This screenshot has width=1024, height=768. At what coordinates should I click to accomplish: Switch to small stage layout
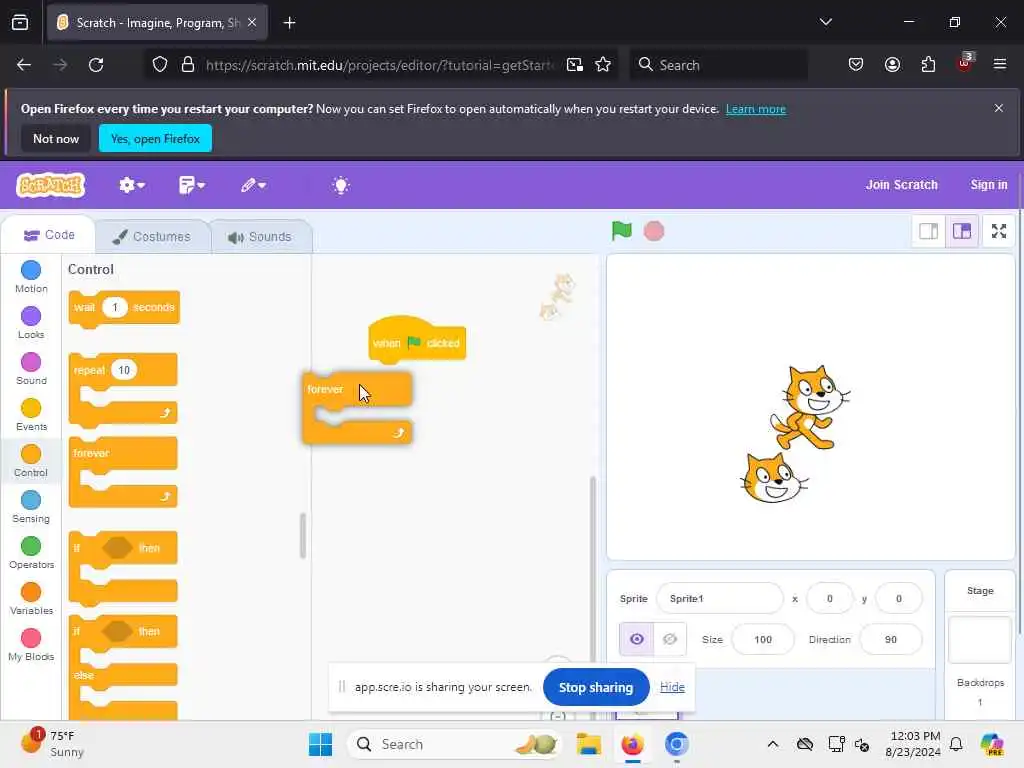(x=928, y=231)
